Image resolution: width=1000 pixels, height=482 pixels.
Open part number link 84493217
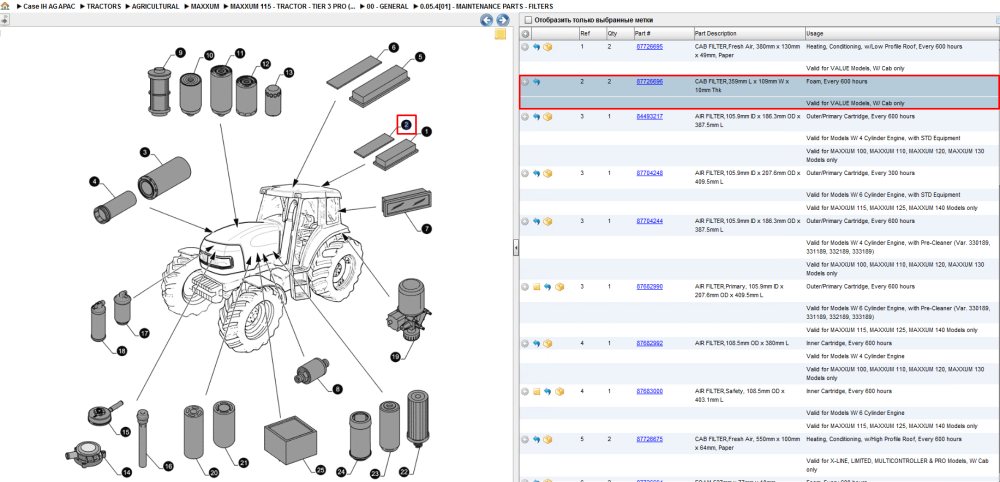[649, 117]
